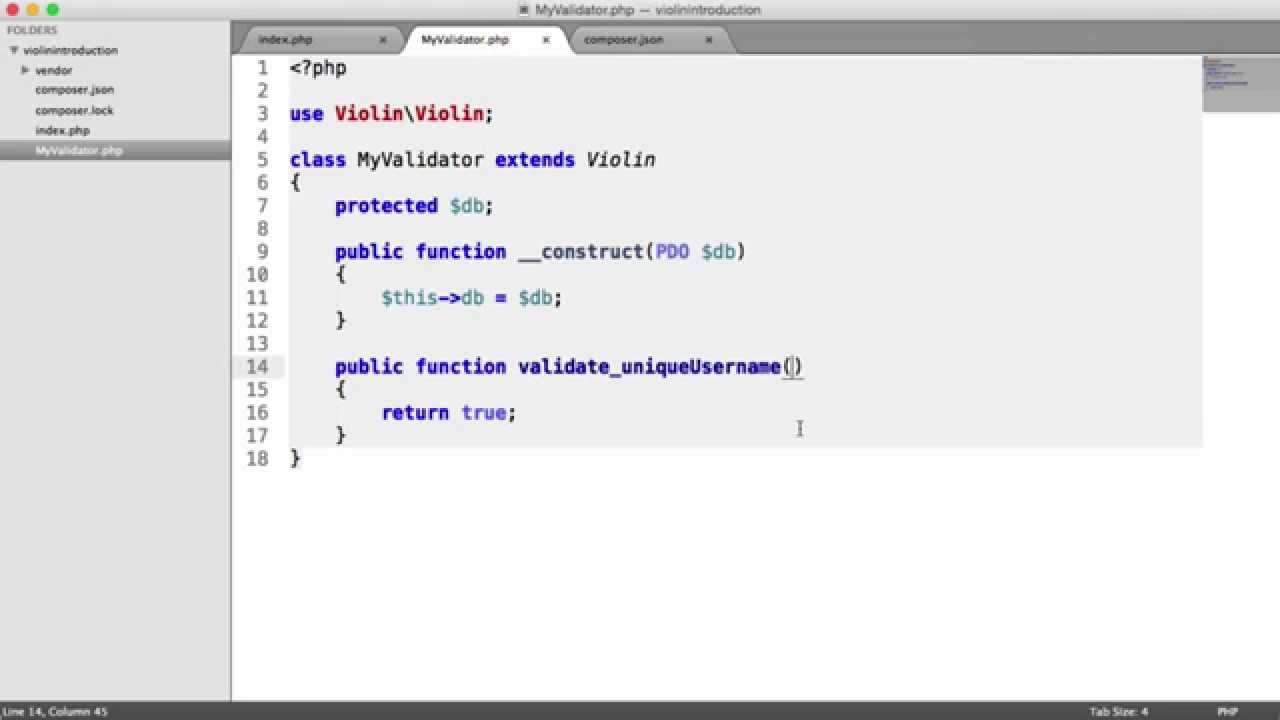Click the italic 'Violin' parent class name
The height and width of the screenshot is (720, 1280).
[621, 160]
